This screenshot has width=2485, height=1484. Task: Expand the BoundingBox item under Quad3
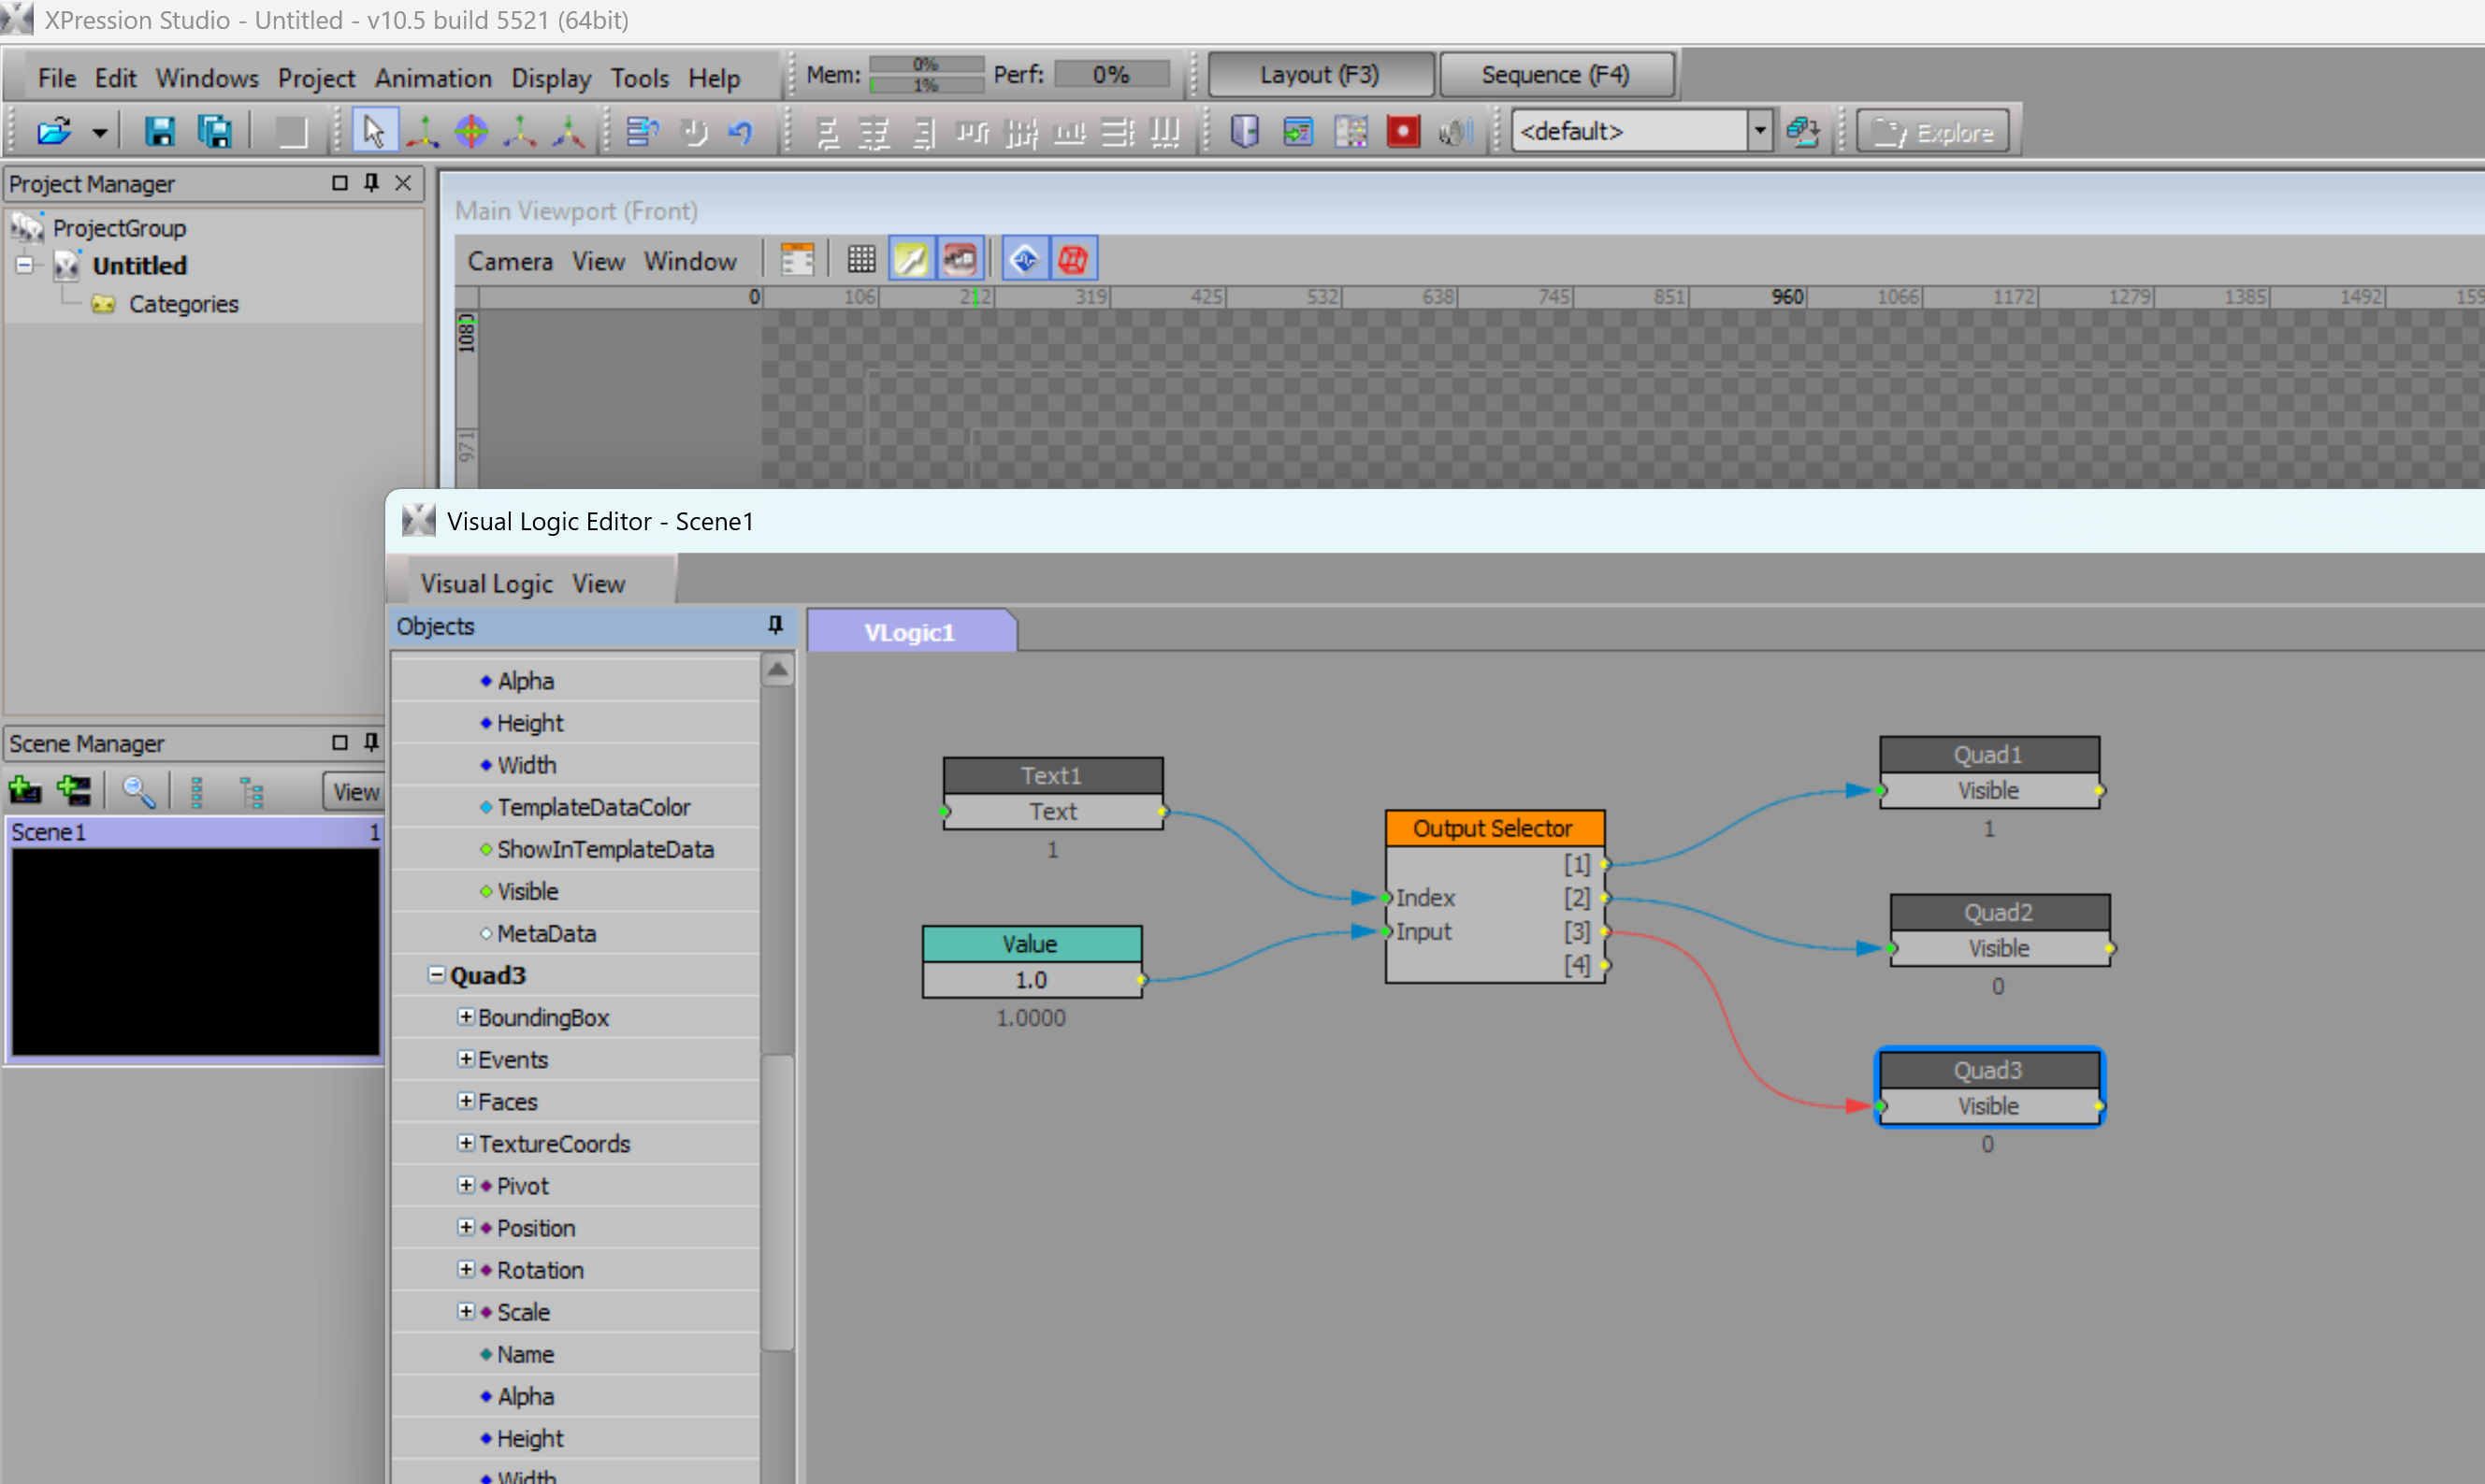click(465, 1016)
